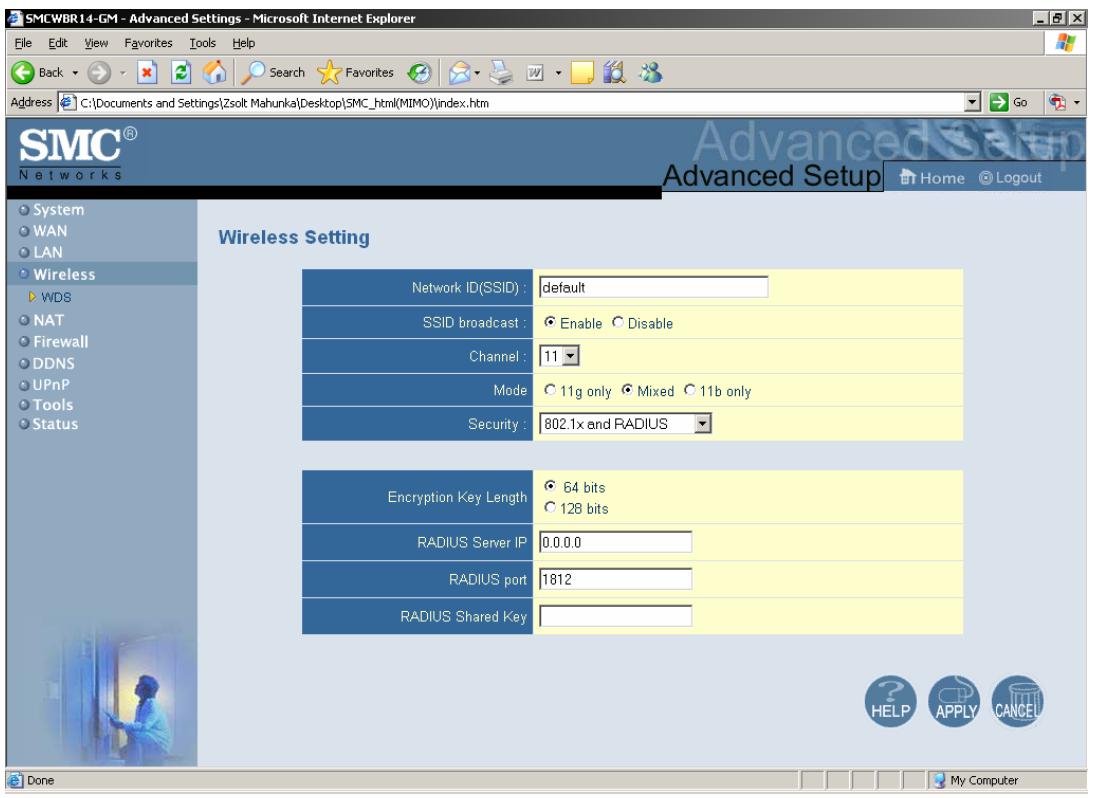
Task: Open the History toolbar icon
Action: [419, 72]
